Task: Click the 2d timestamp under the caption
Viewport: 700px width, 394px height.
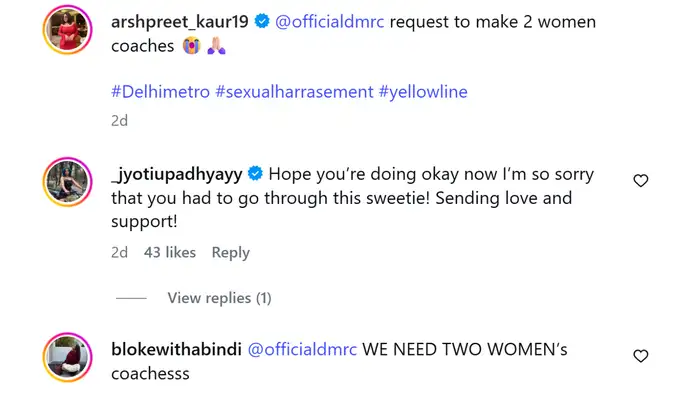Action: [x=119, y=120]
